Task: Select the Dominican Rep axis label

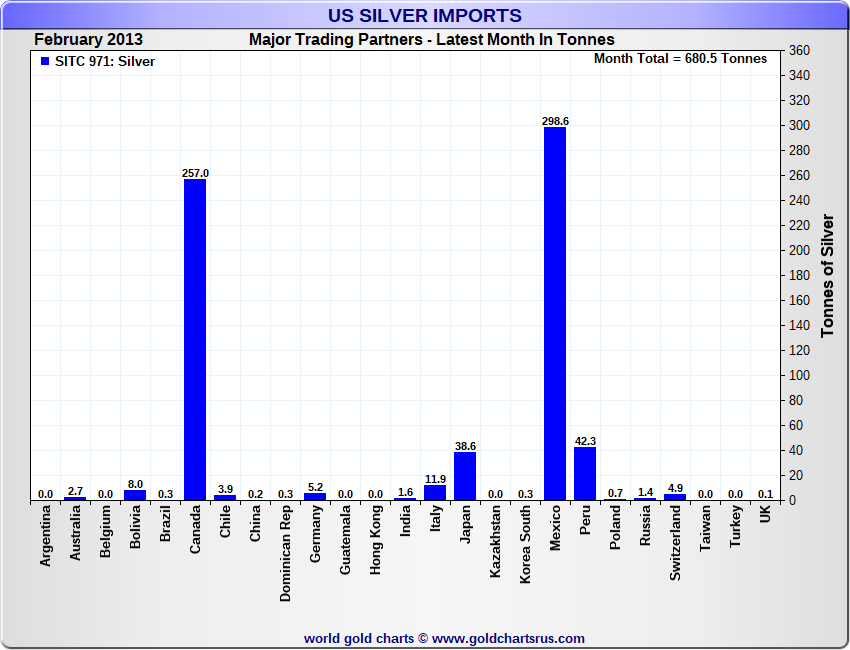Action: (x=285, y=554)
